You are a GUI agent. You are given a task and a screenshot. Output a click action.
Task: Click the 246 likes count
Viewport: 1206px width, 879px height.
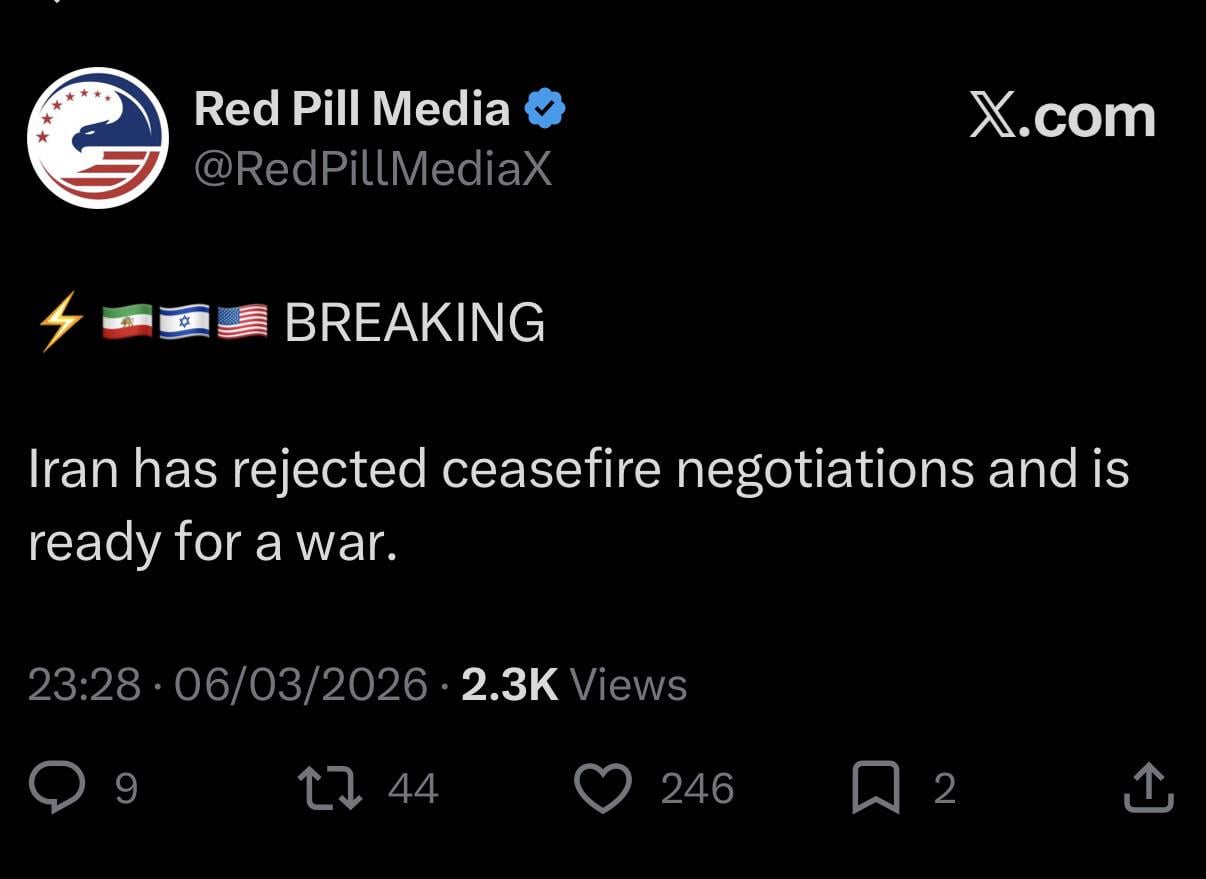pos(697,789)
